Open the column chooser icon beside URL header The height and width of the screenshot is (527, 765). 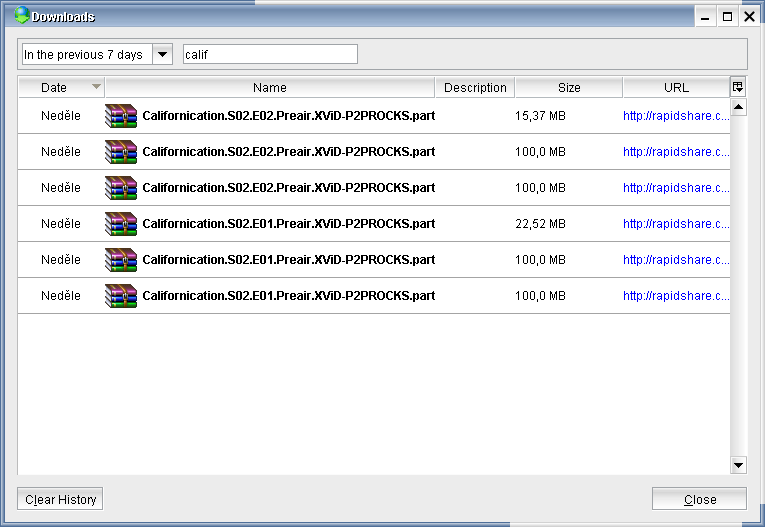(x=738, y=87)
